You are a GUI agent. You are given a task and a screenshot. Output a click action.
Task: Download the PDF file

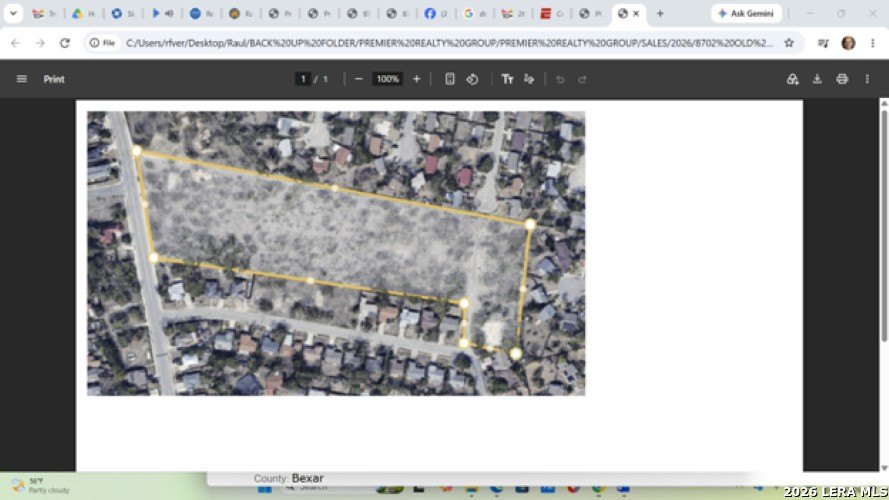[817, 79]
